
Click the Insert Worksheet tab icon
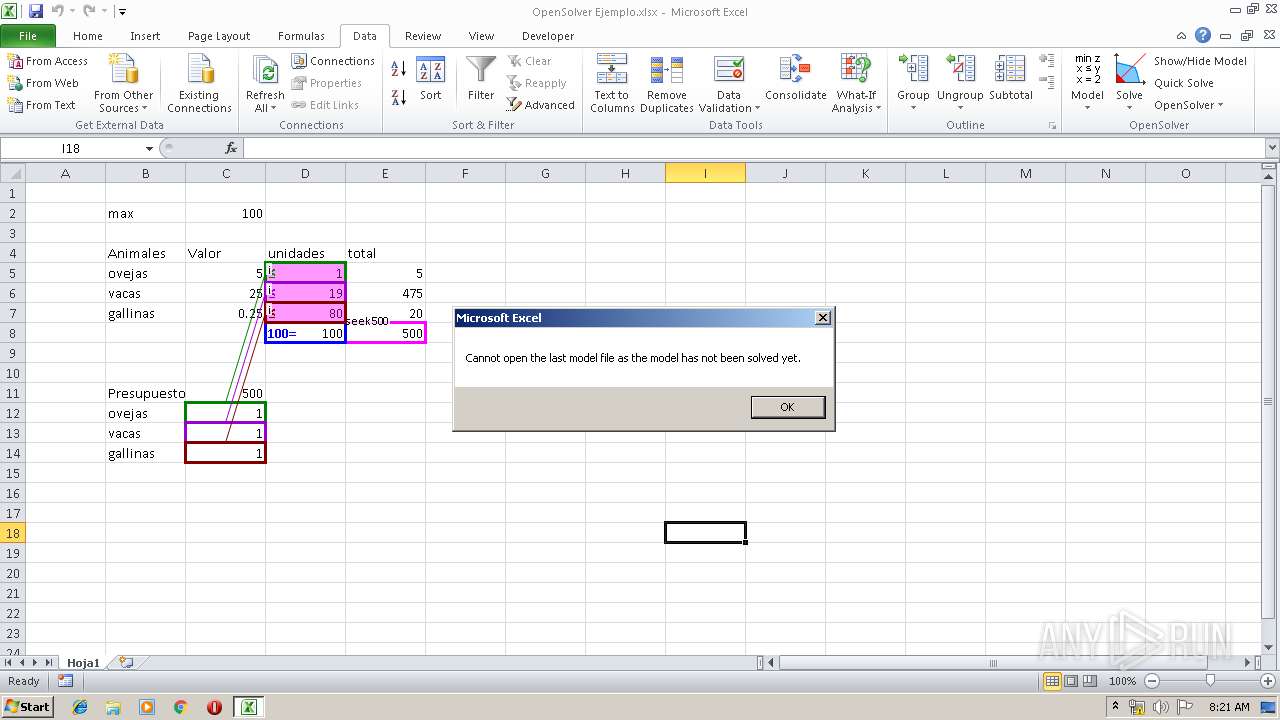point(126,662)
